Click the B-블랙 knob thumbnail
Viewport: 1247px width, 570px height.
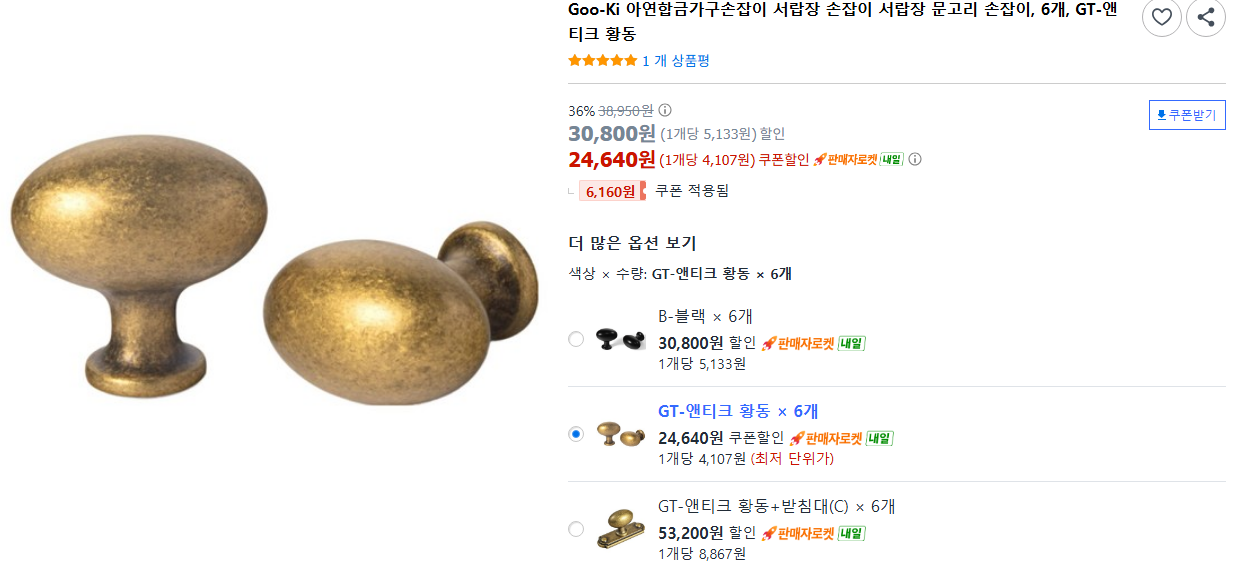[620, 339]
